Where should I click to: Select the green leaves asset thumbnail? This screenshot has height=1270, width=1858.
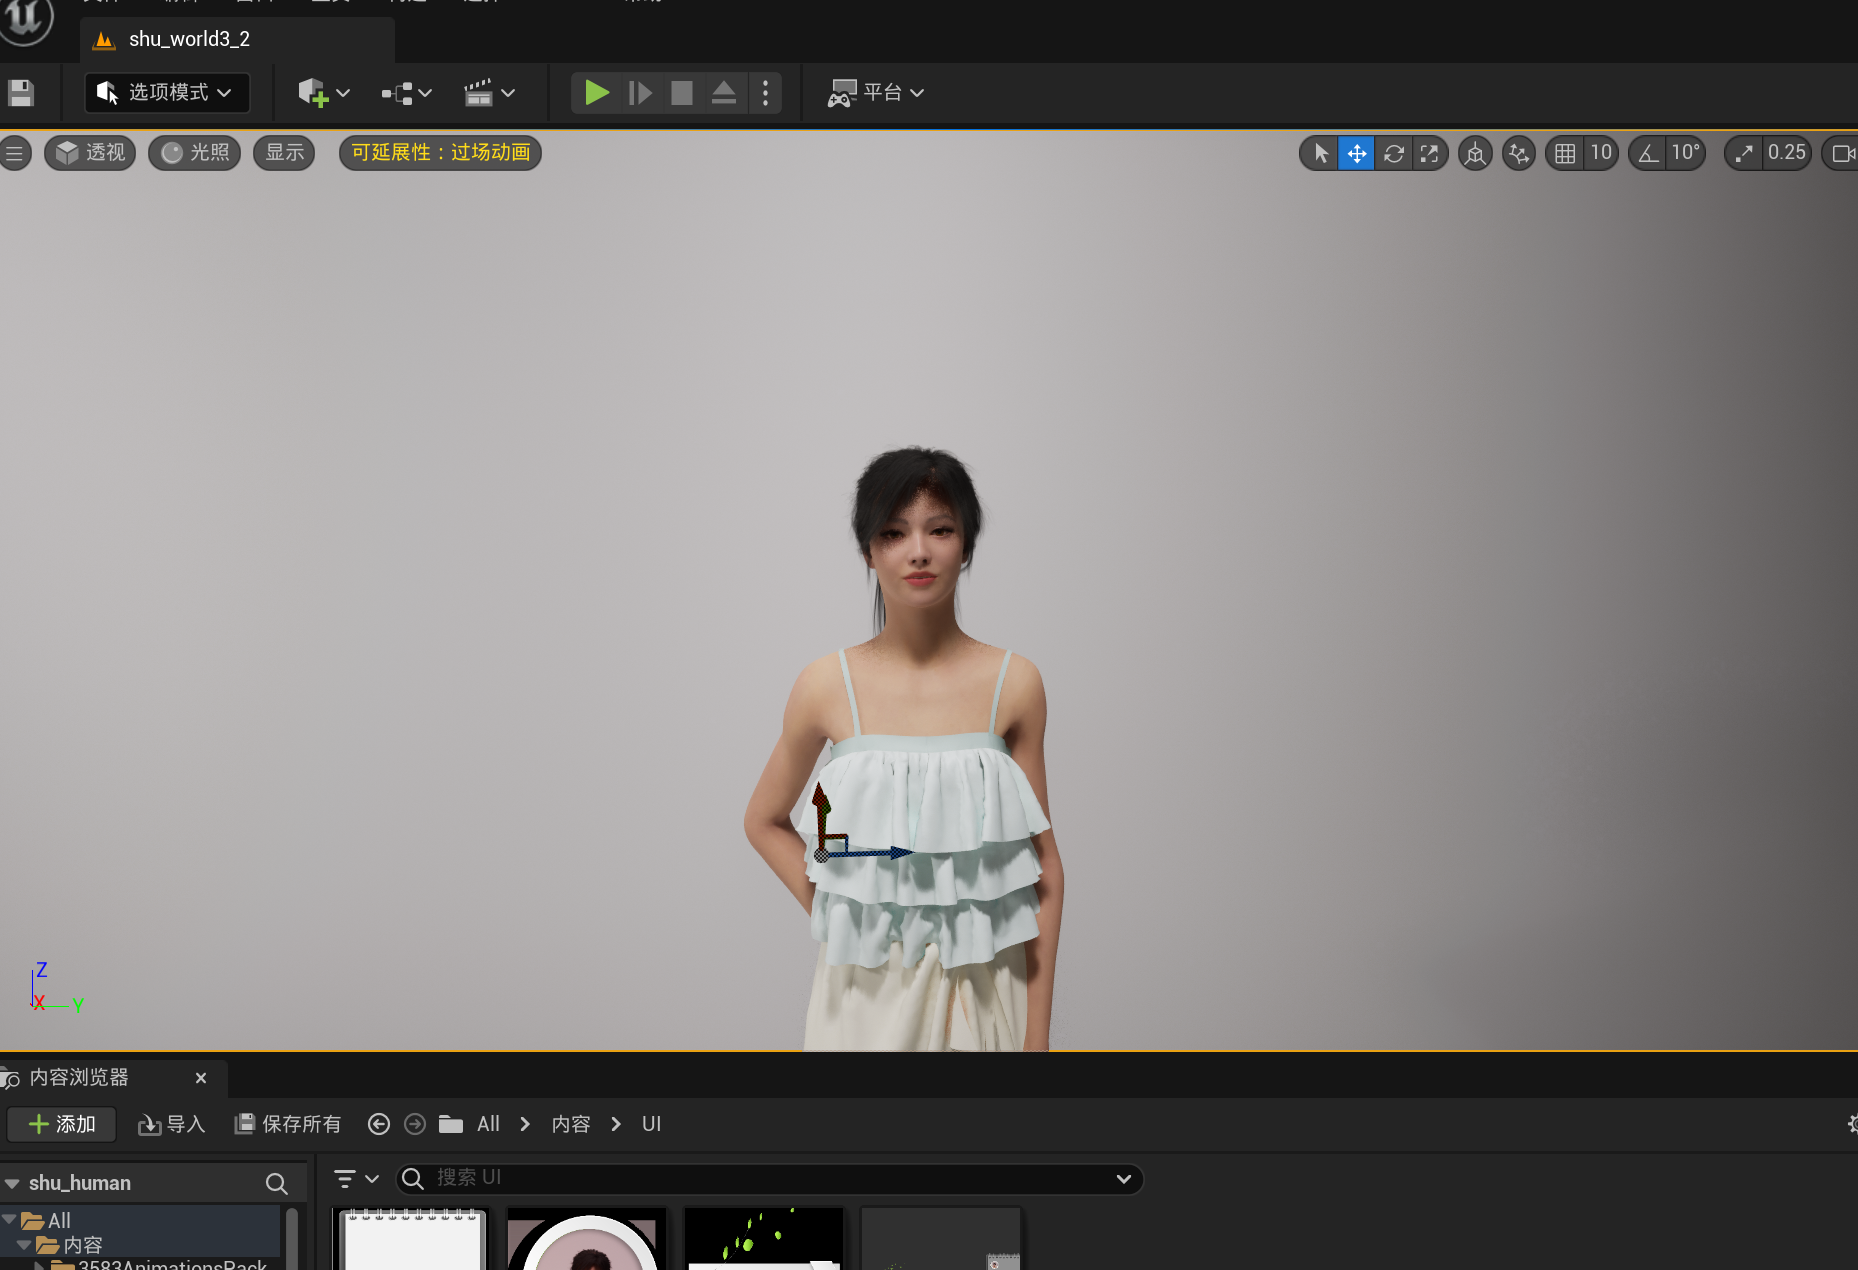pos(763,1239)
